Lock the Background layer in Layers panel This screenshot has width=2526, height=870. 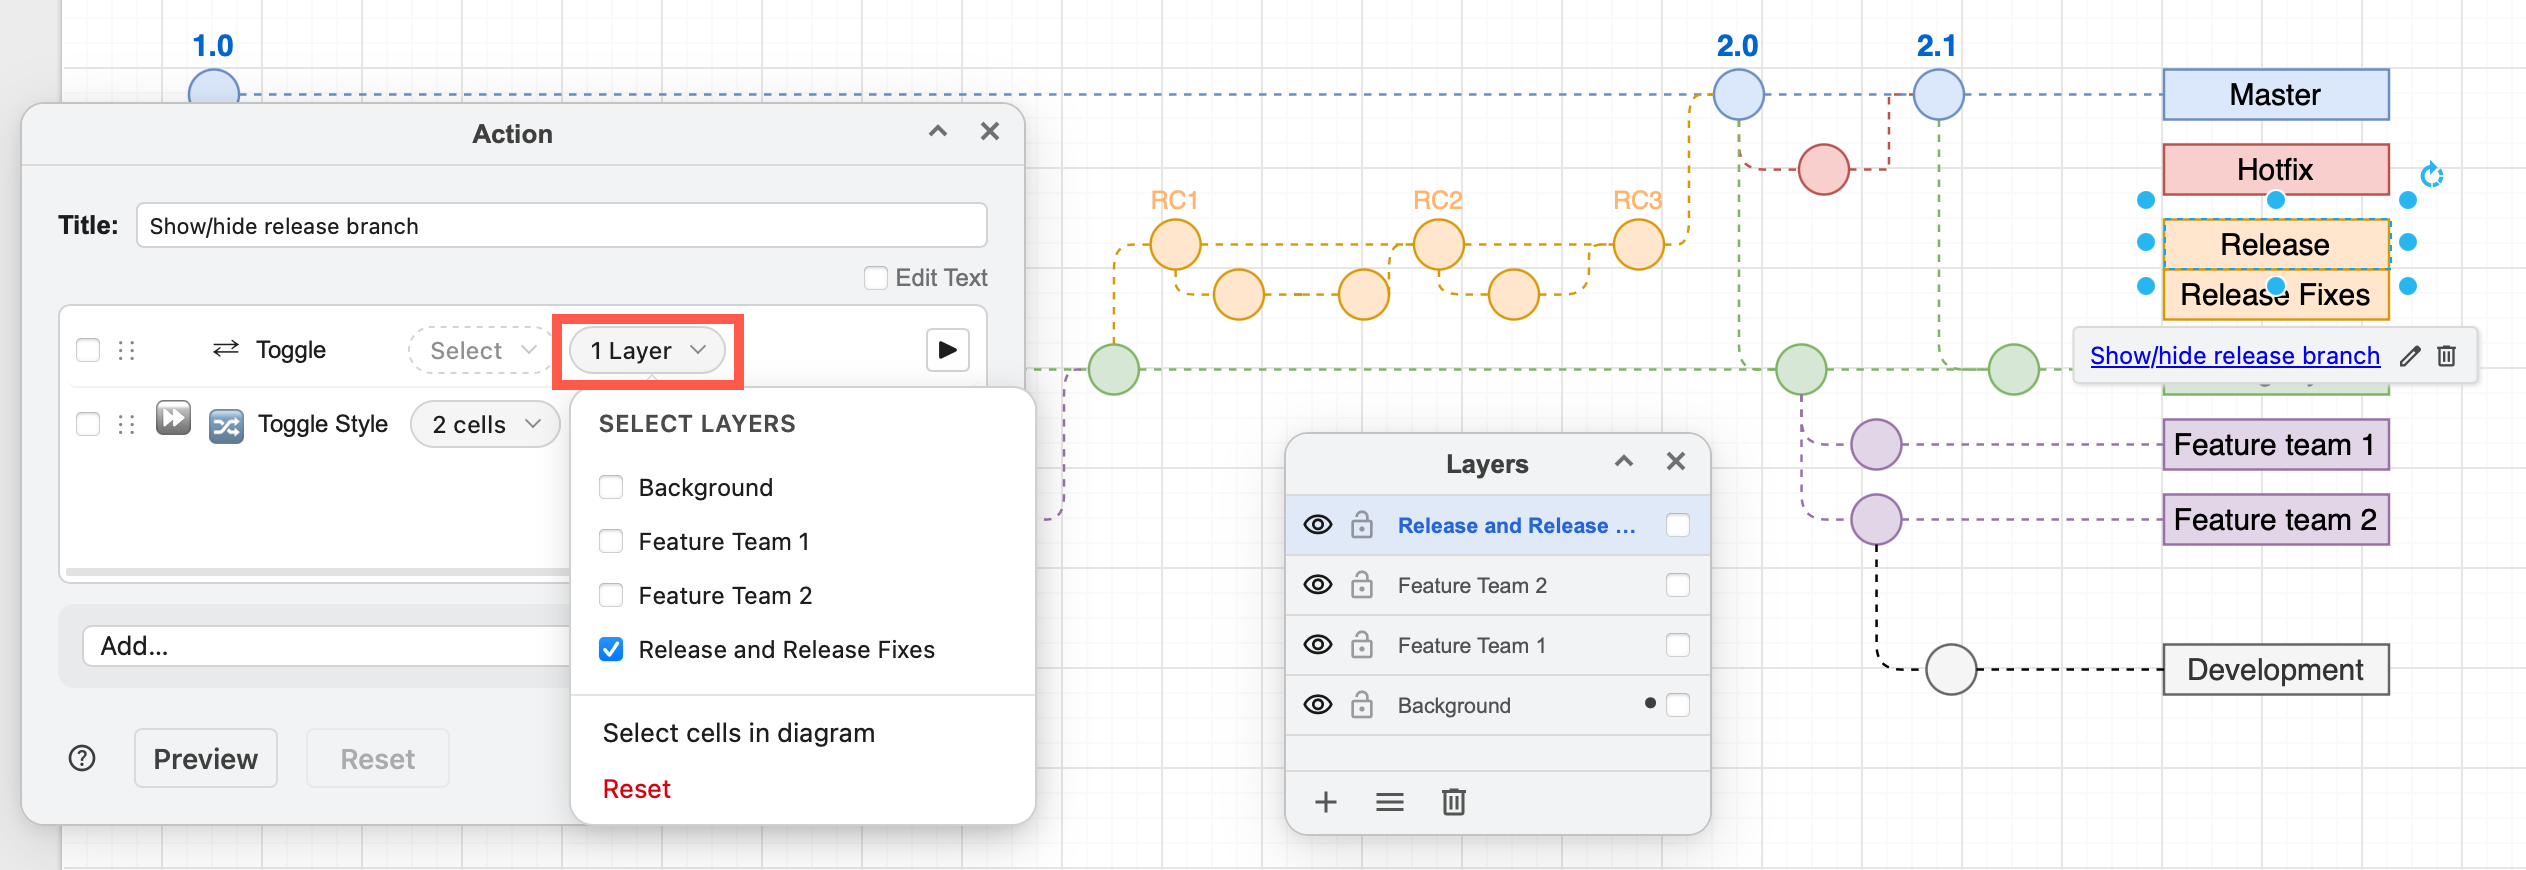click(x=1362, y=705)
